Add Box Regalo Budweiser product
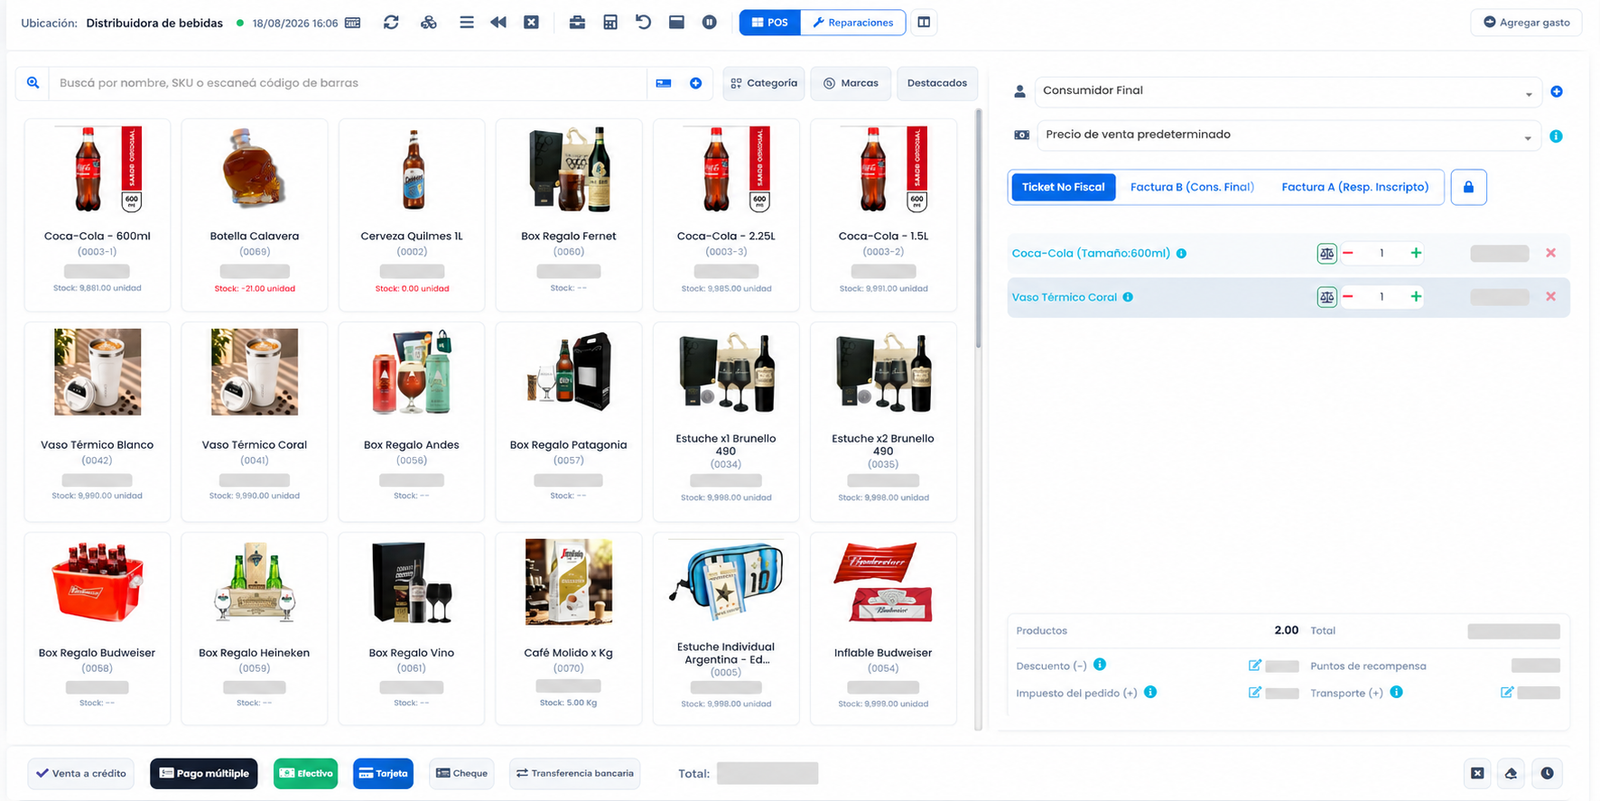The height and width of the screenshot is (801, 1600). [x=97, y=629]
